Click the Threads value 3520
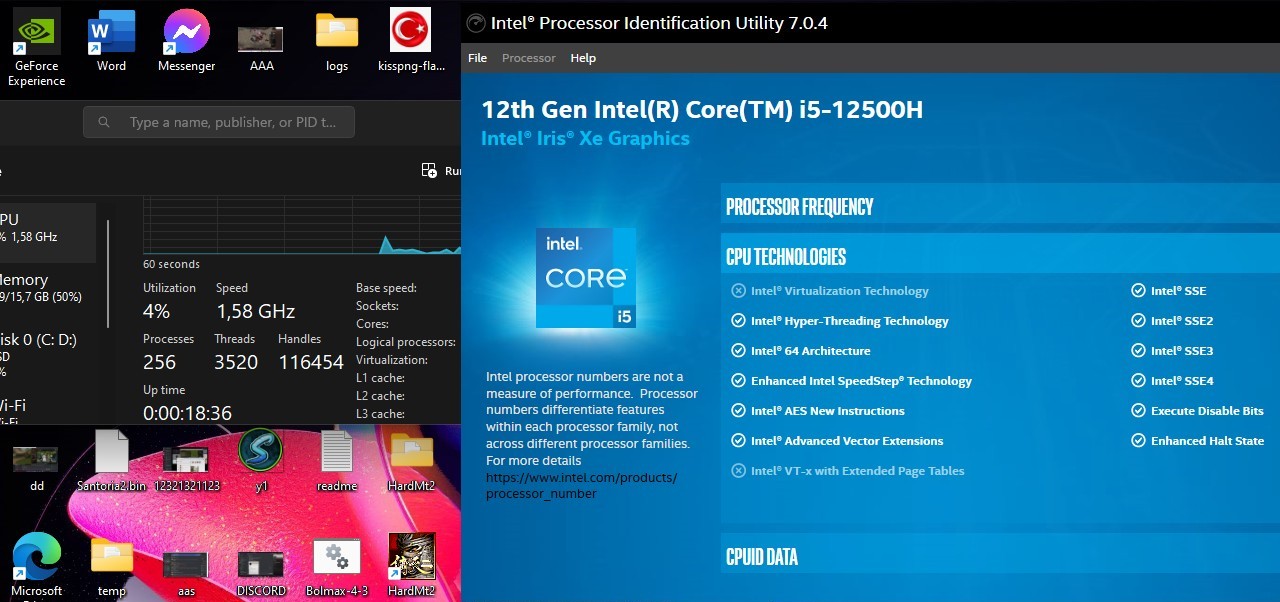This screenshot has height=602, width=1280. point(236,362)
